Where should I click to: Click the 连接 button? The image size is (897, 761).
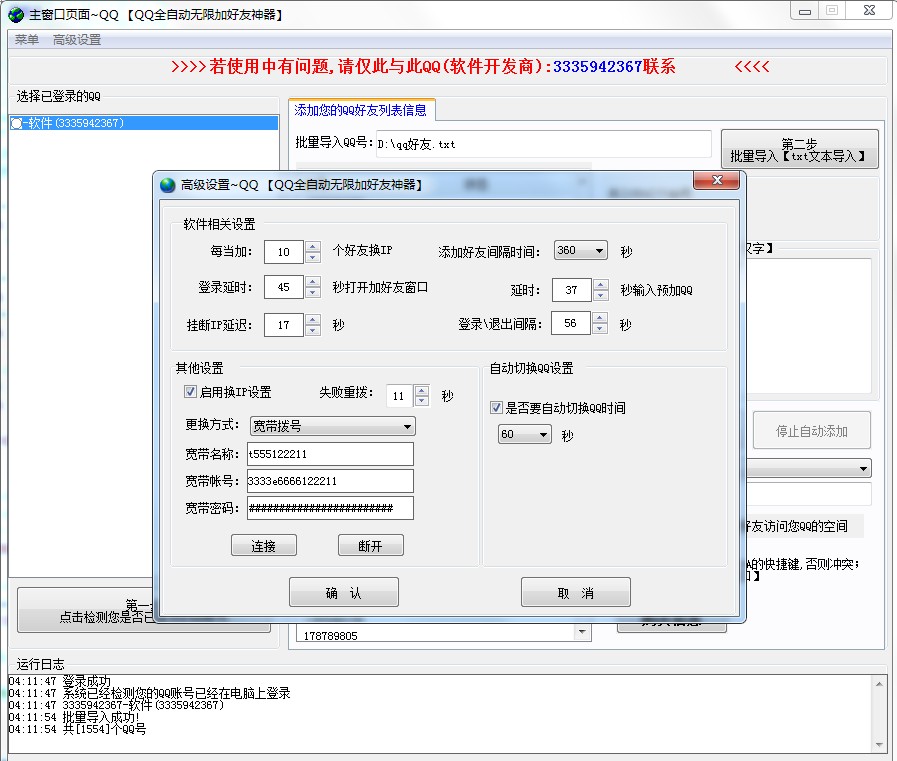(264, 545)
